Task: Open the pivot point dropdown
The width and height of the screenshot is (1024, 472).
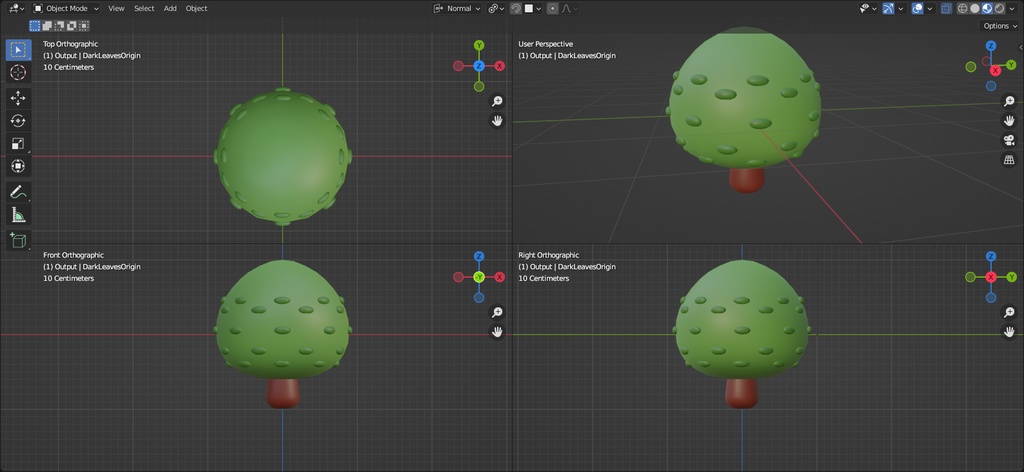Action: [x=497, y=8]
